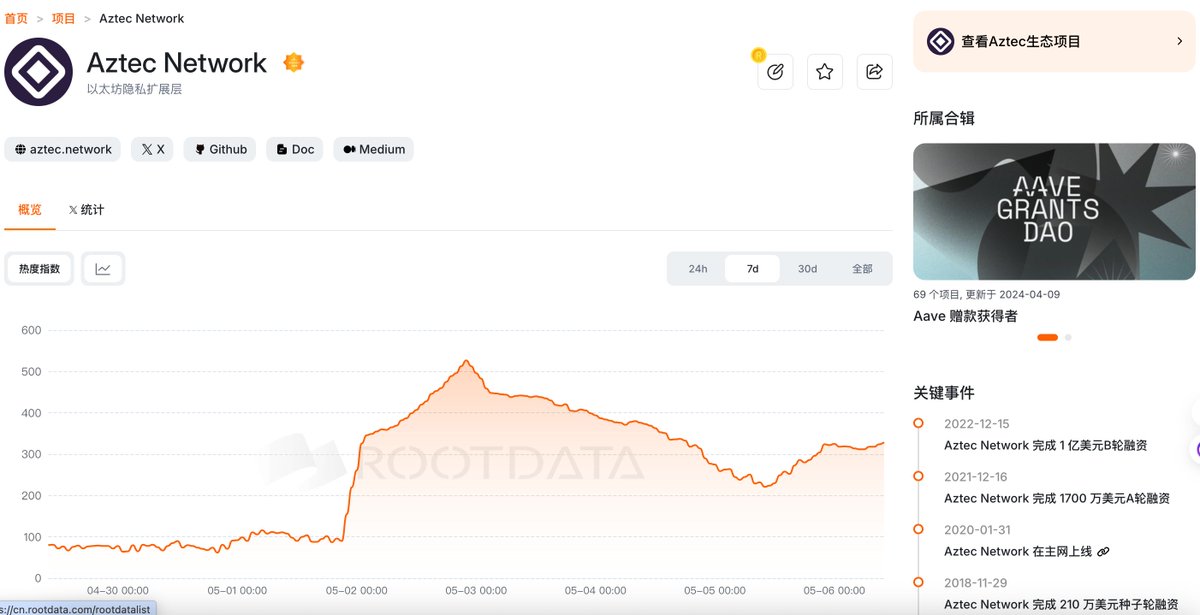Select the 概览 overview tab
Screen dimensions: 1200x615
coord(30,210)
